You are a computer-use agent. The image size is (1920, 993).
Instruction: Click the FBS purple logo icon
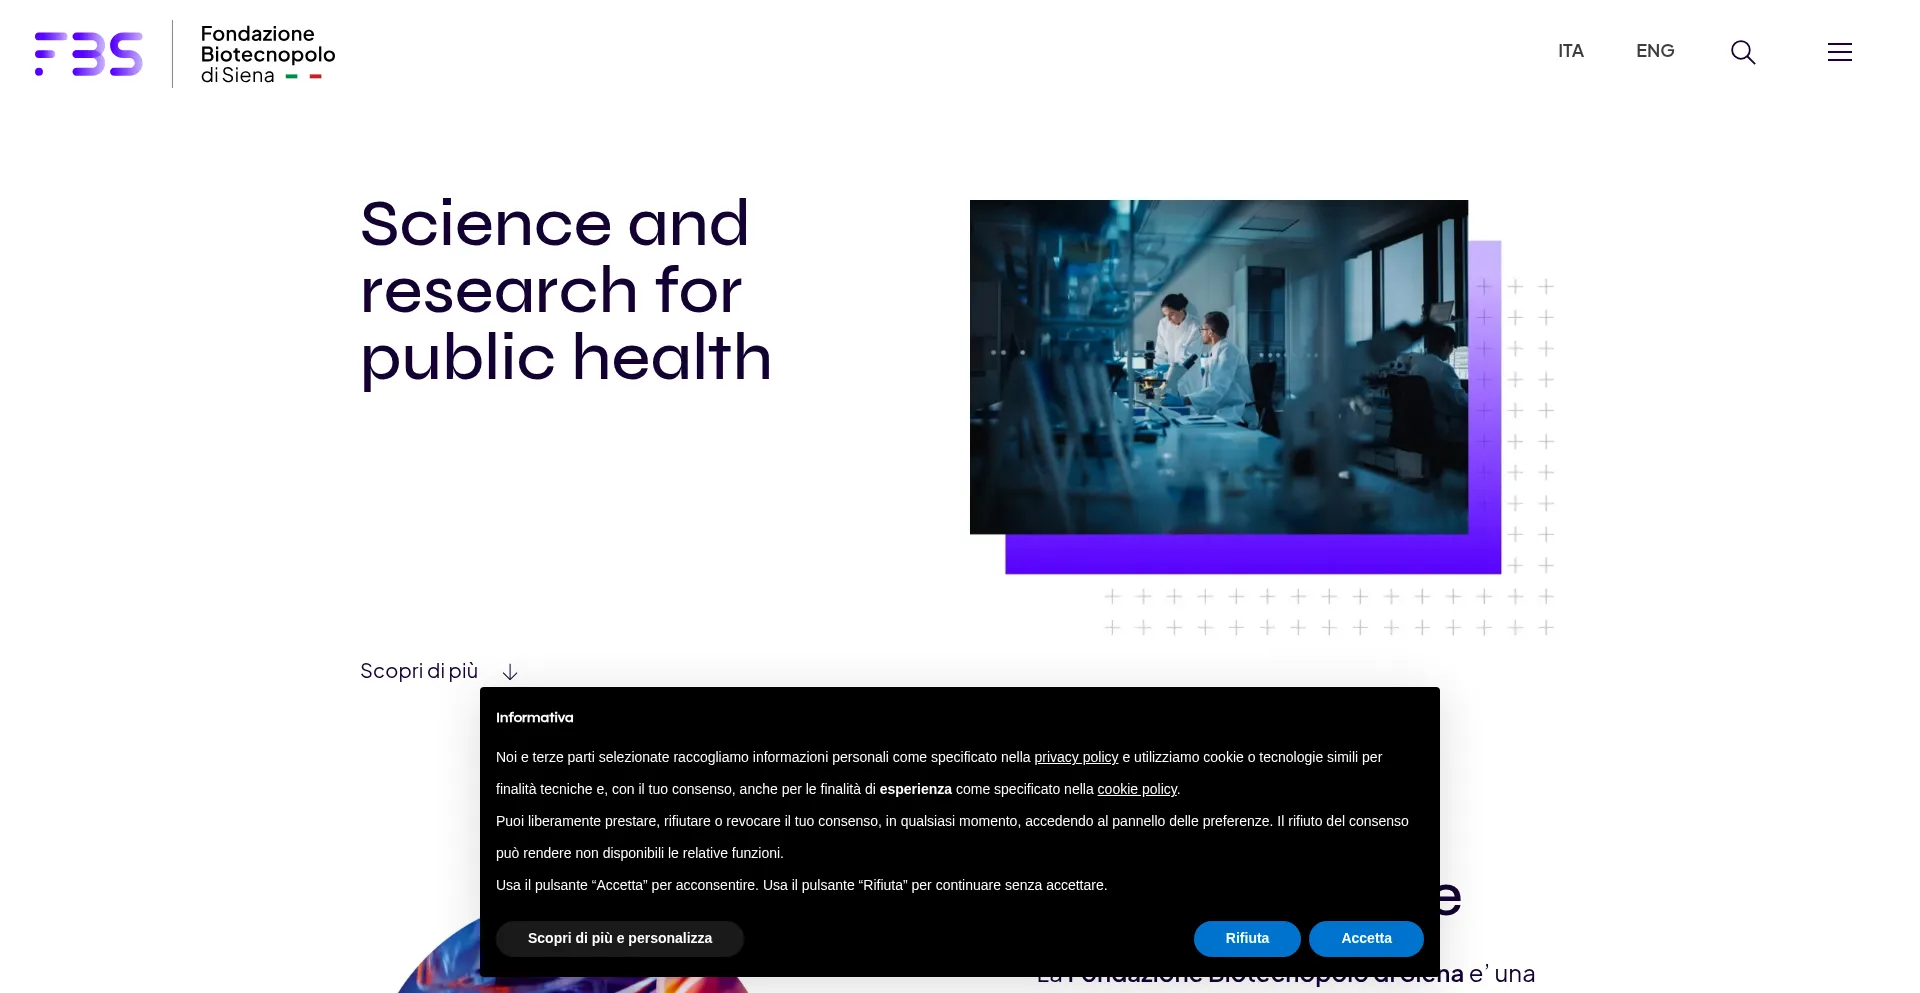pyautogui.click(x=88, y=54)
